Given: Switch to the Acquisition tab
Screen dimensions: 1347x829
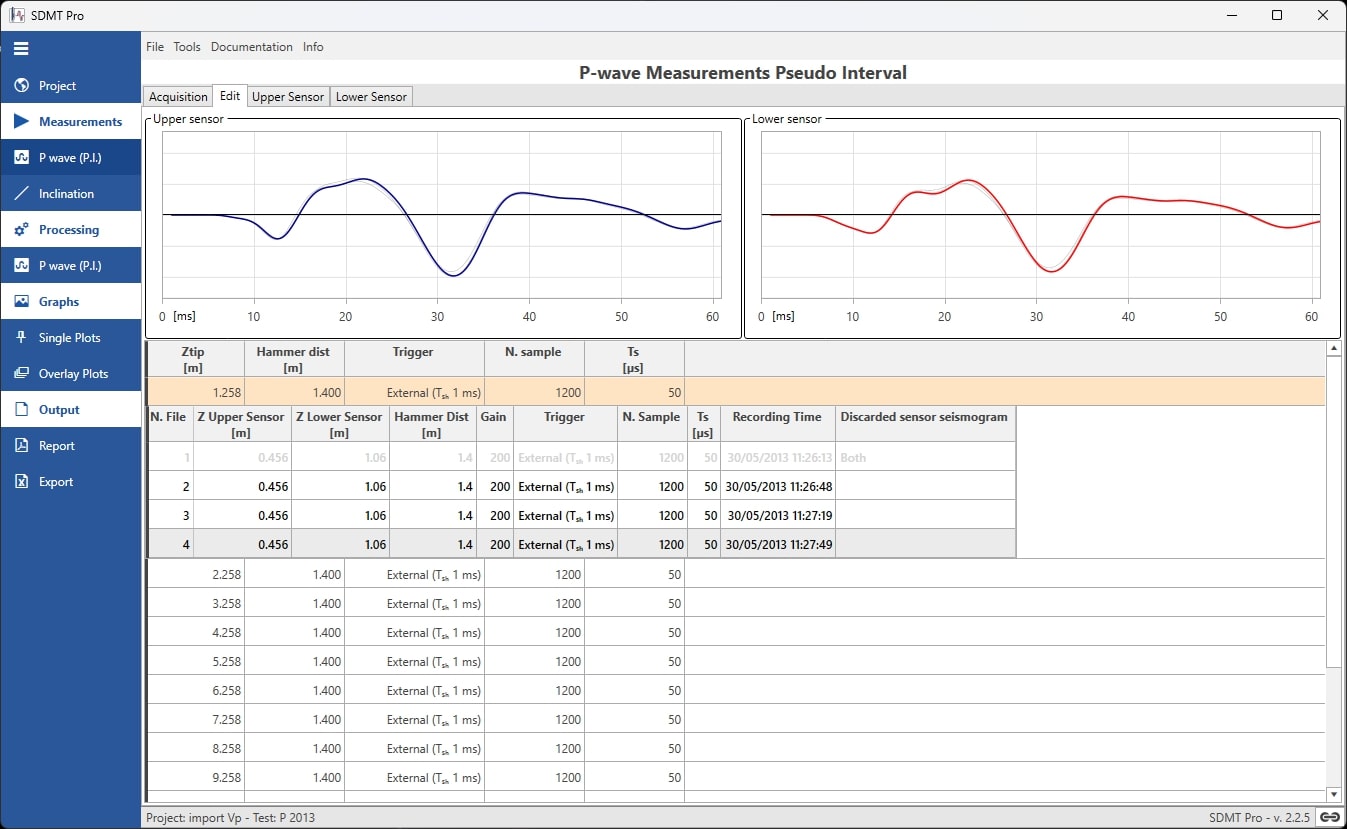Looking at the screenshot, I should pyautogui.click(x=178, y=97).
